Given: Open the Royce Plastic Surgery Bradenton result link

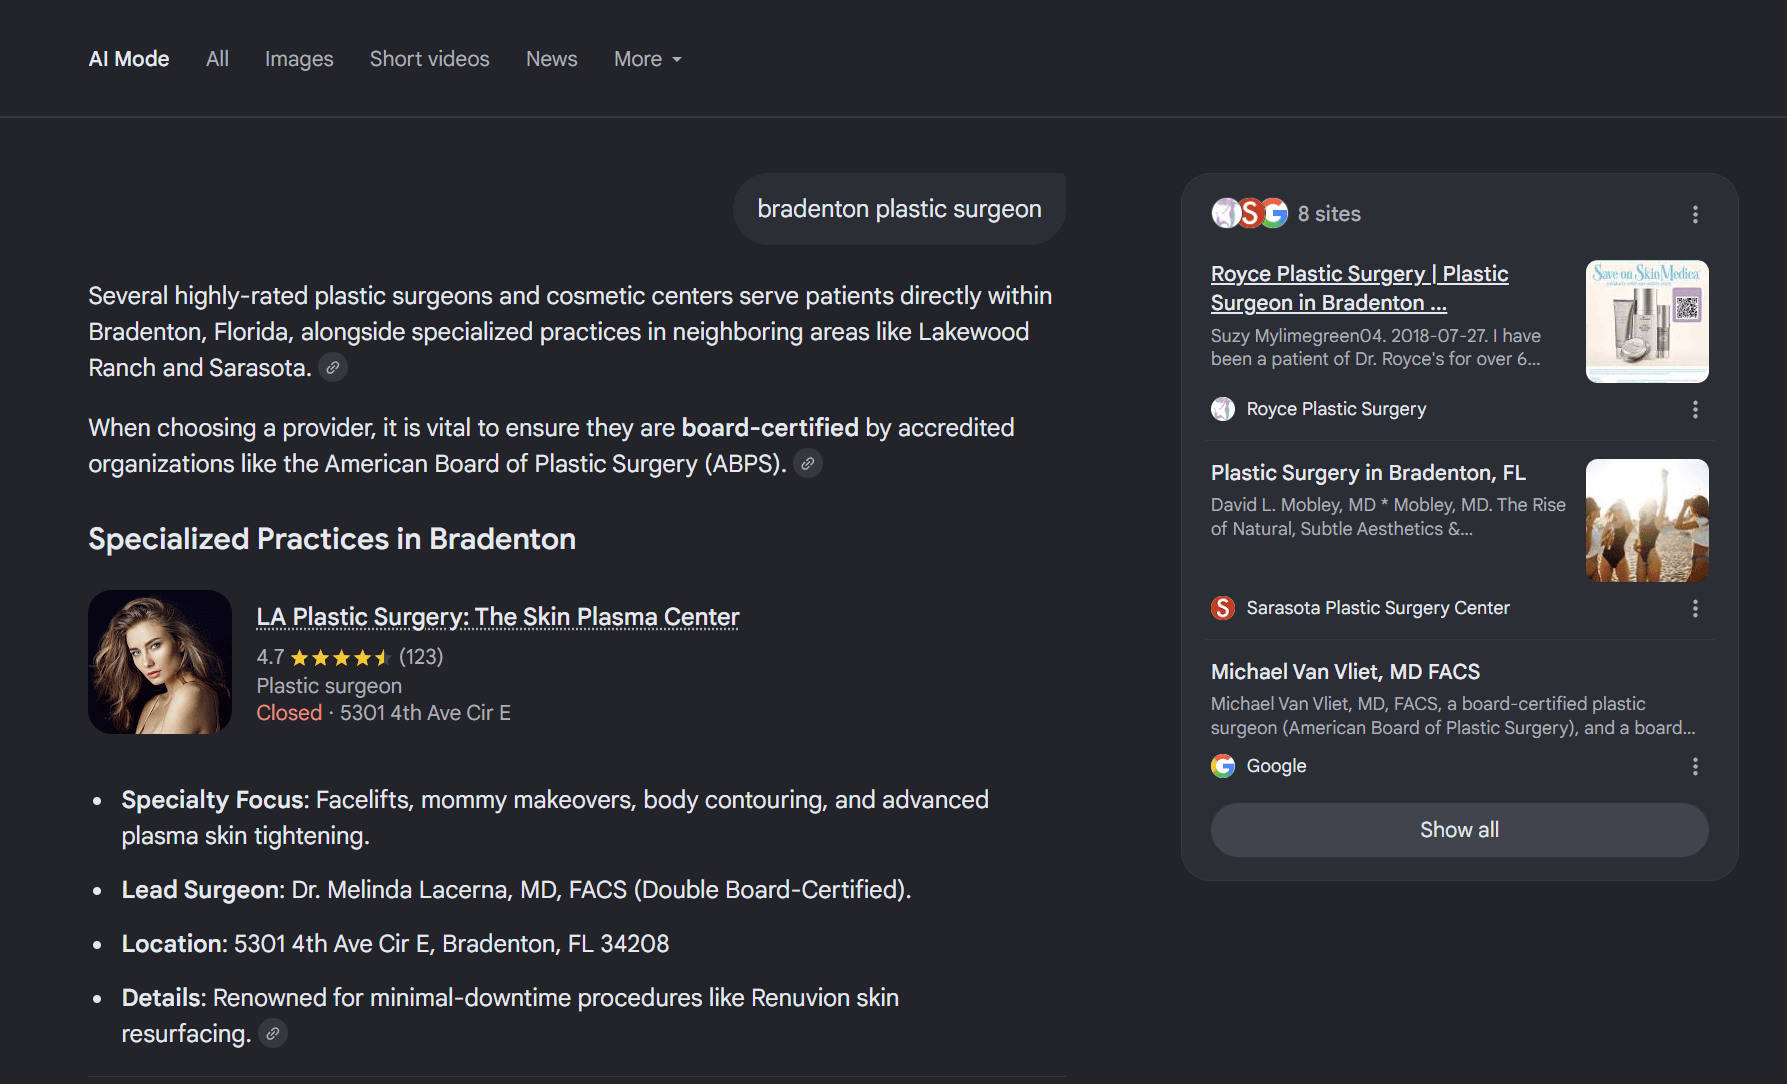Looking at the screenshot, I should [1360, 288].
